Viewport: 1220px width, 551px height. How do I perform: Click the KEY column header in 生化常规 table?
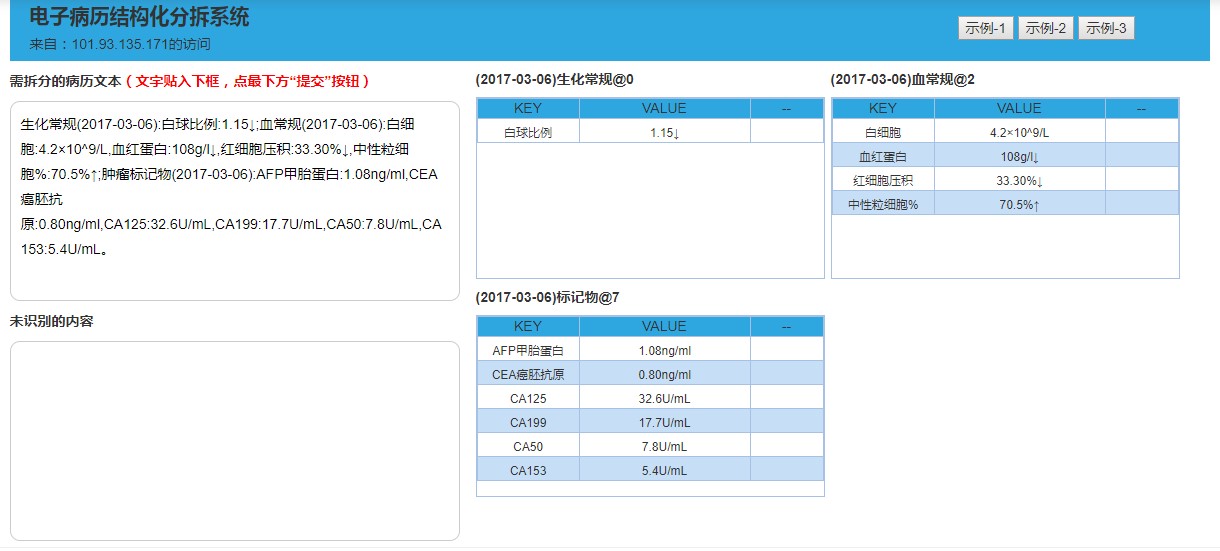527,108
